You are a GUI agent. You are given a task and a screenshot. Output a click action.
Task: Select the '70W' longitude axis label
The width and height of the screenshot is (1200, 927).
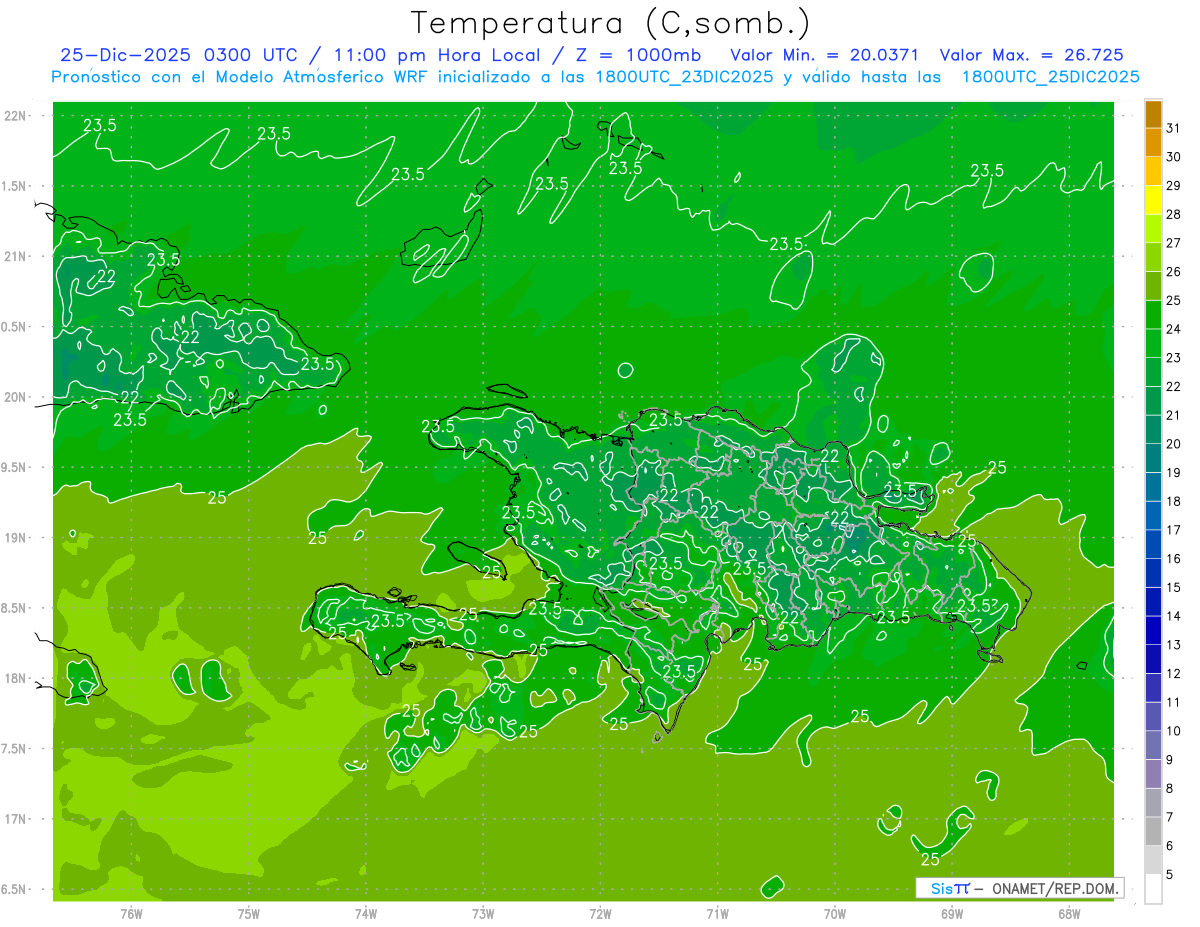click(835, 913)
